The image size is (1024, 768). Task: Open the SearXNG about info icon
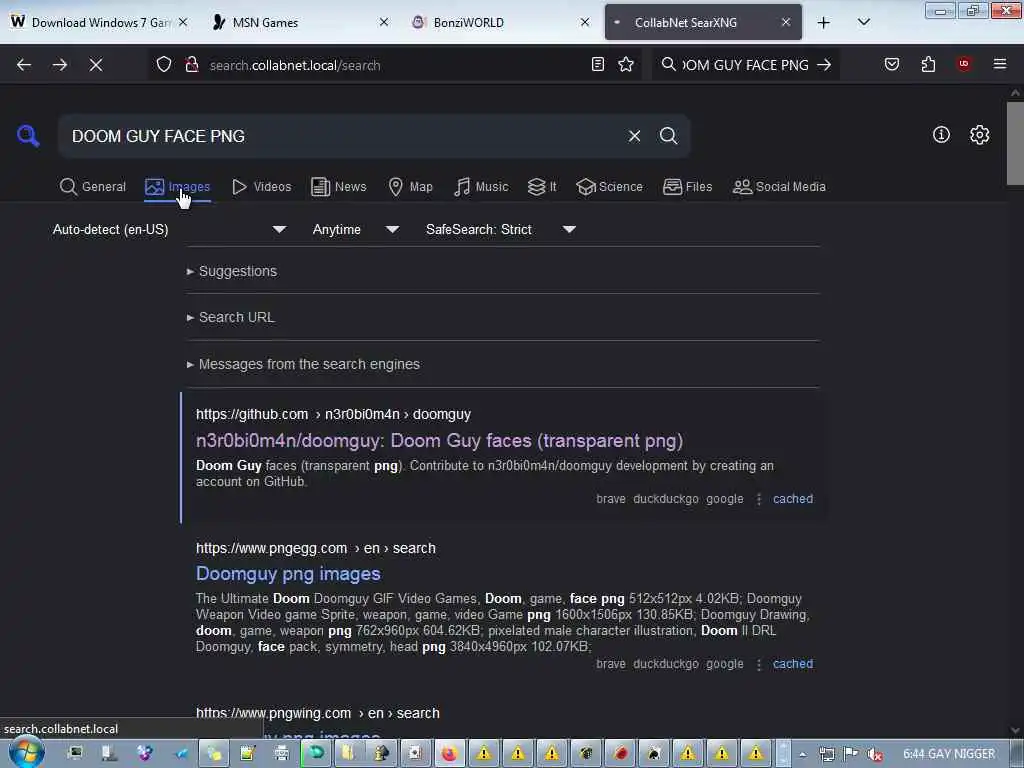coord(941,135)
